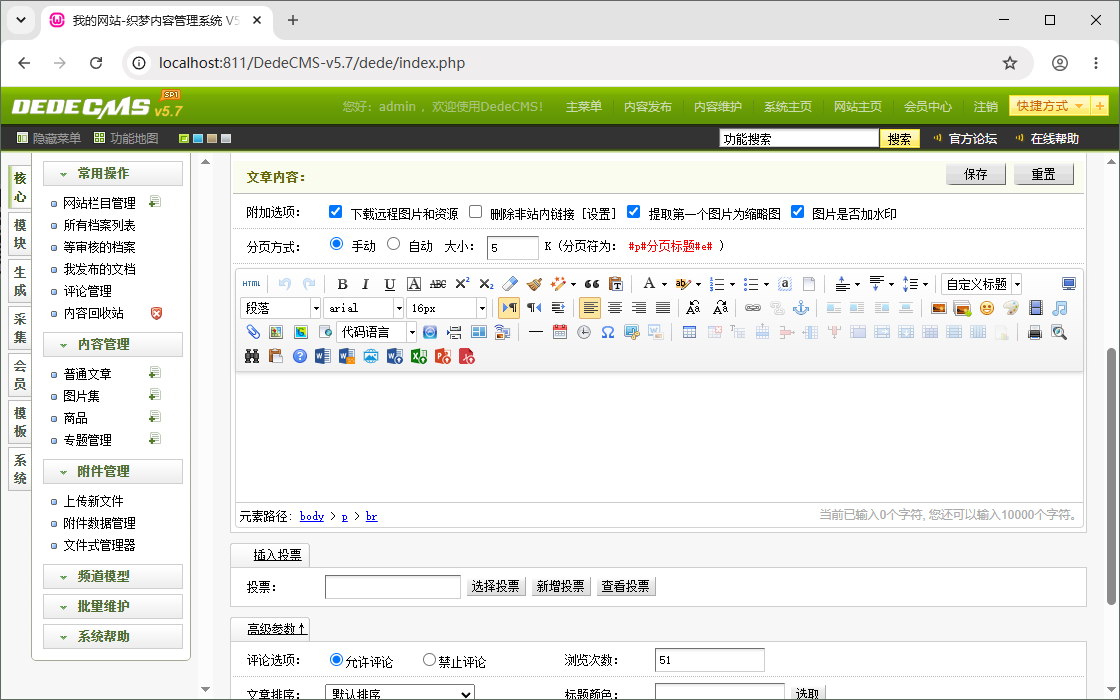Open the find-and-replace binoculars tool

[251, 356]
